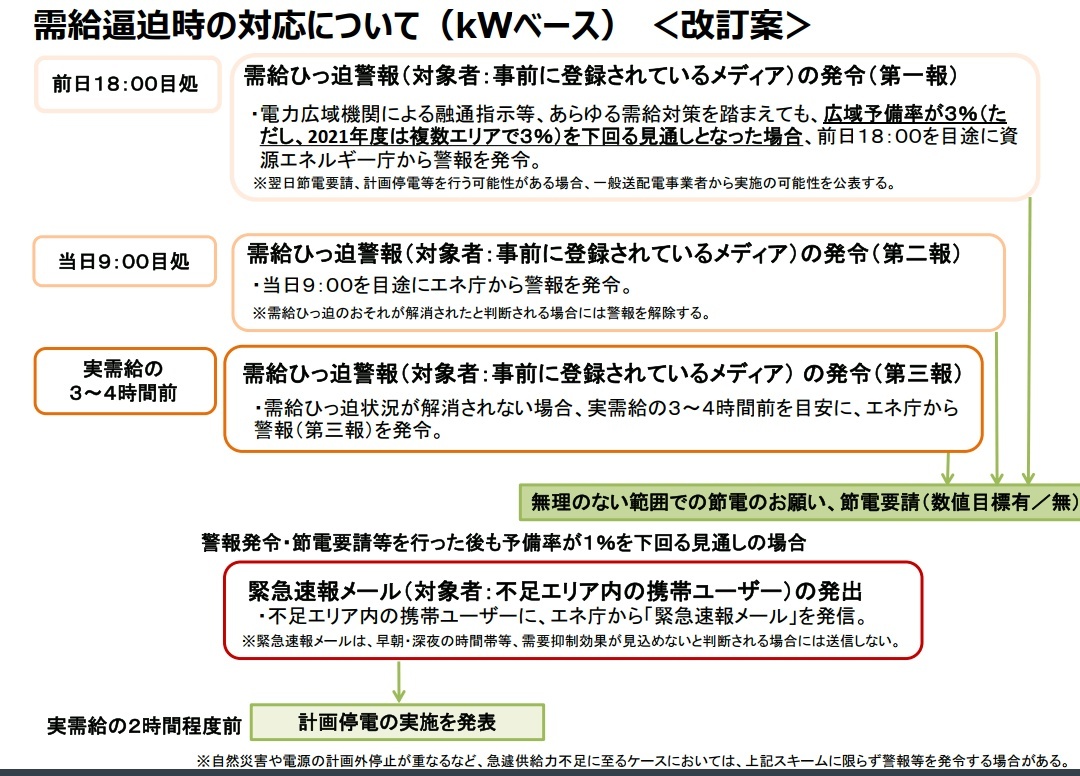The width and height of the screenshot is (1080, 776).
Task: Click the green 計画停電の実施を発表 box
Action: coord(397,721)
